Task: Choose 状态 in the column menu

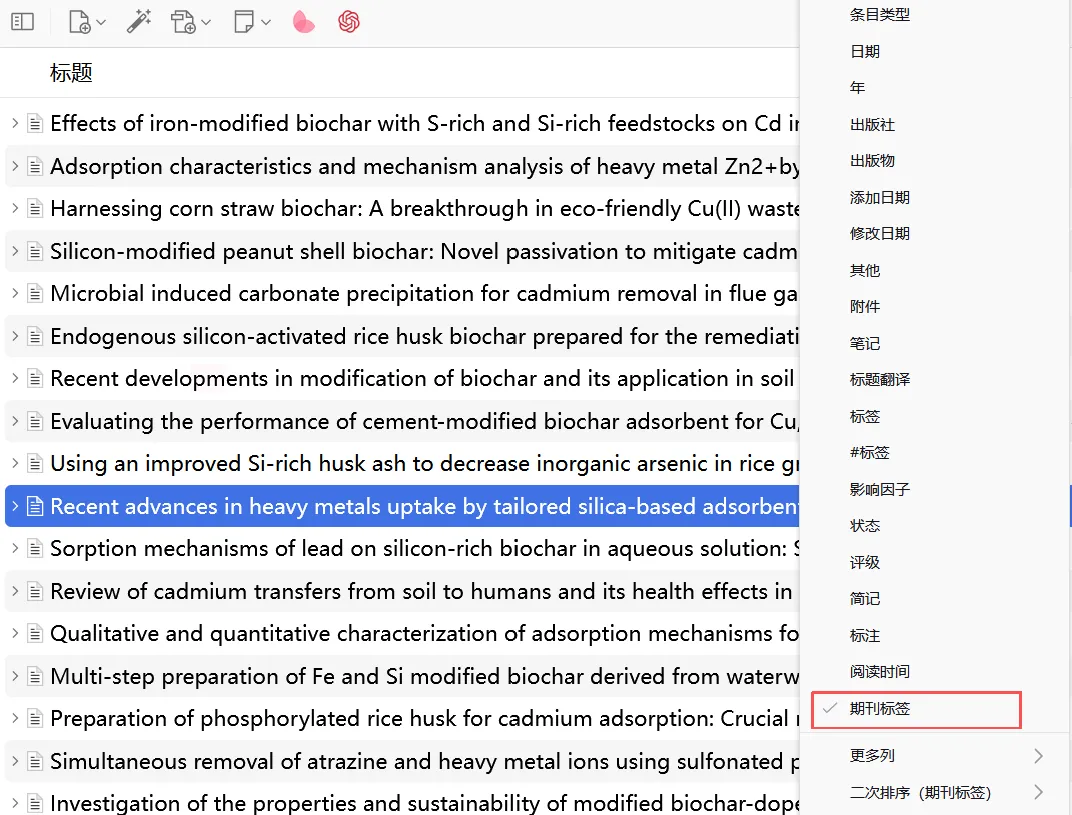Action: pyautogui.click(x=864, y=526)
